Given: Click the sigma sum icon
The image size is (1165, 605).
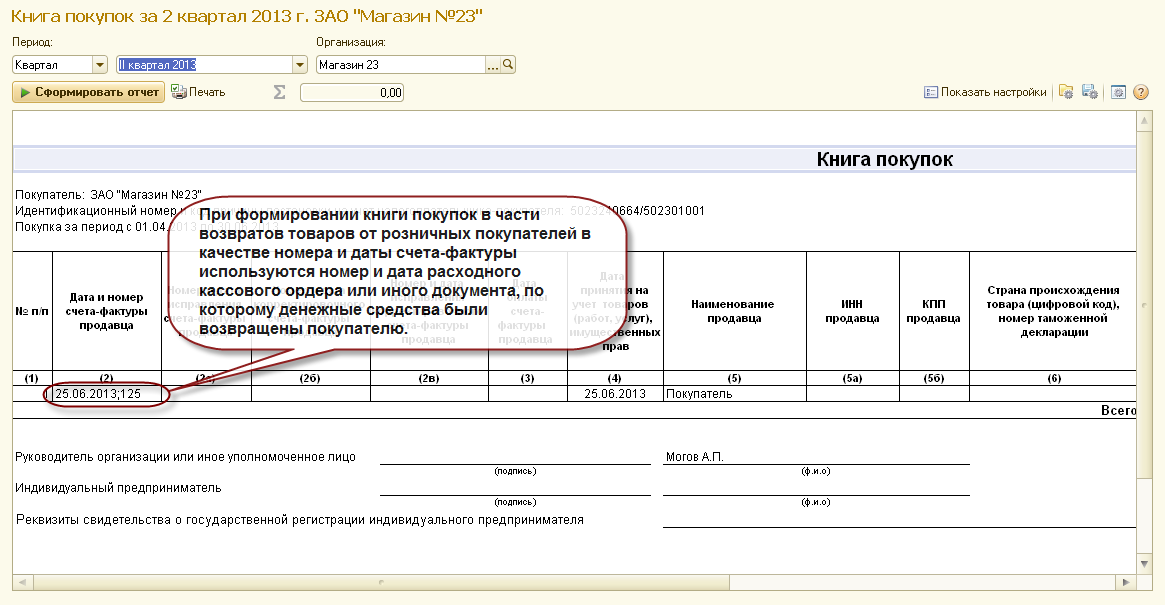Looking at the screenshot, I should [279, 92].
